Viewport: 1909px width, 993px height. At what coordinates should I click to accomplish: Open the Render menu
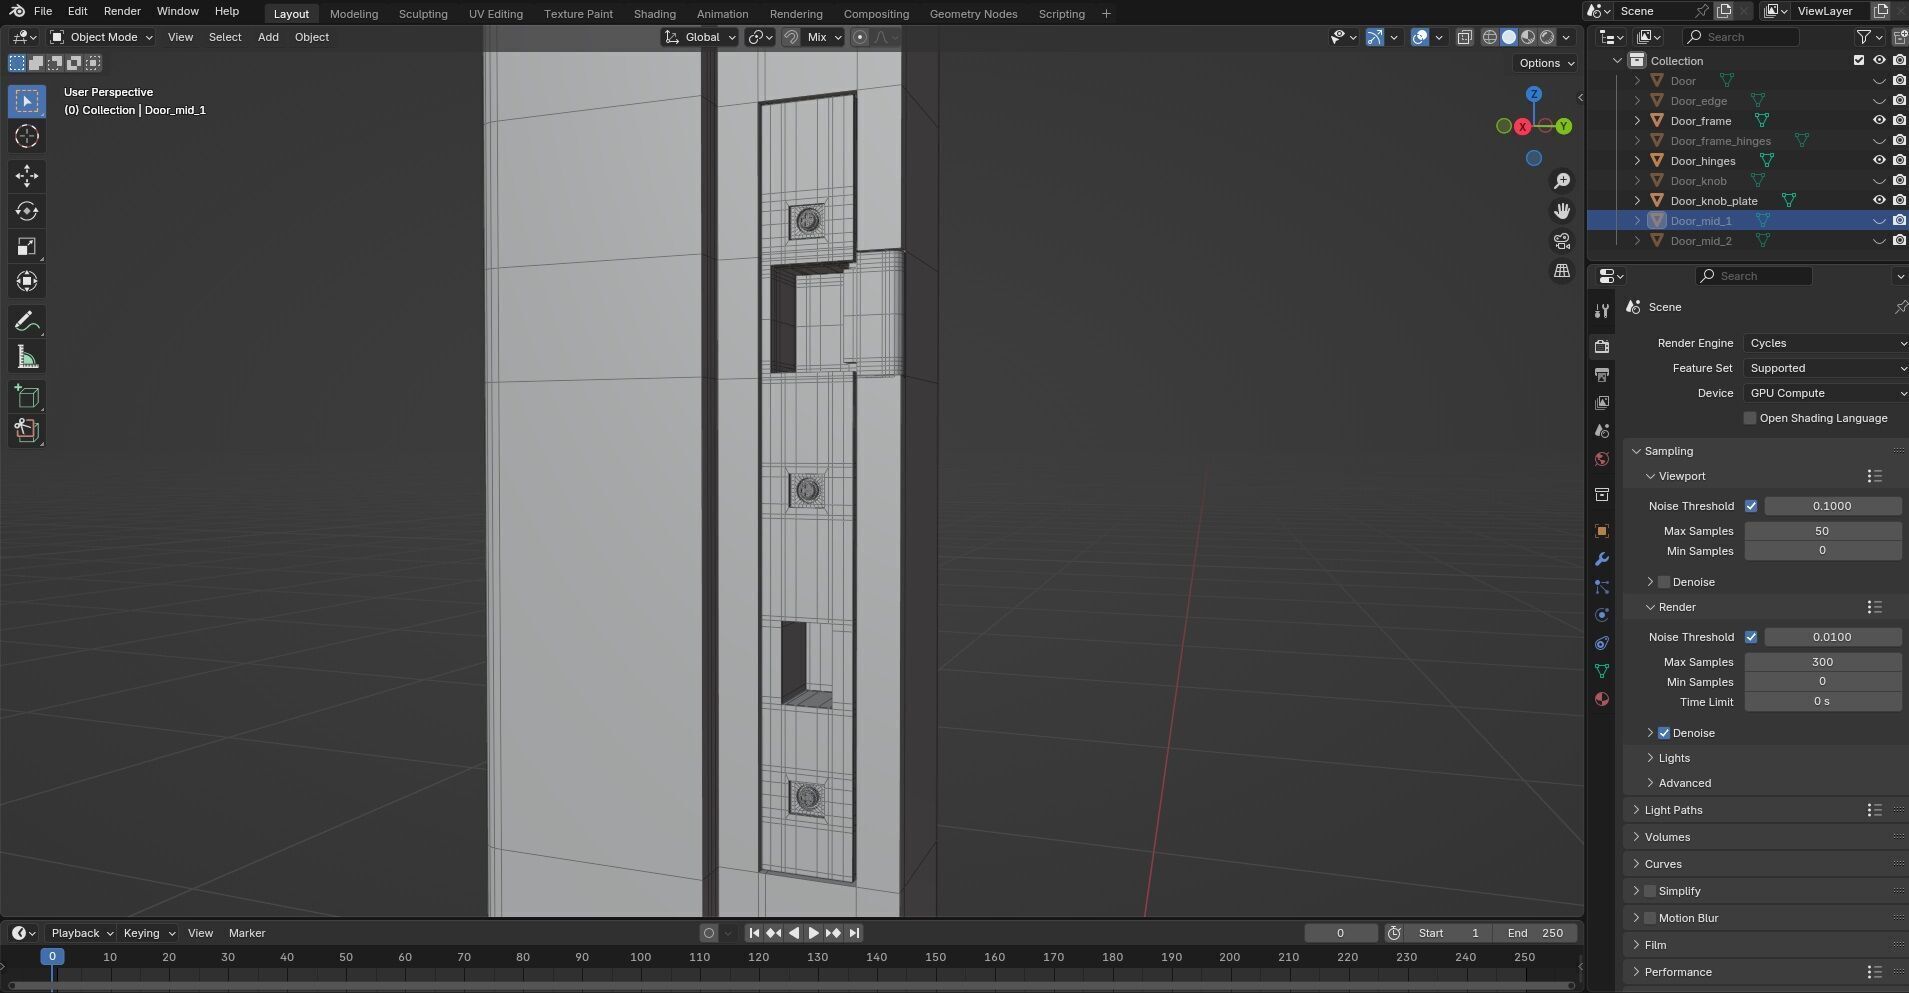[122, 11]
